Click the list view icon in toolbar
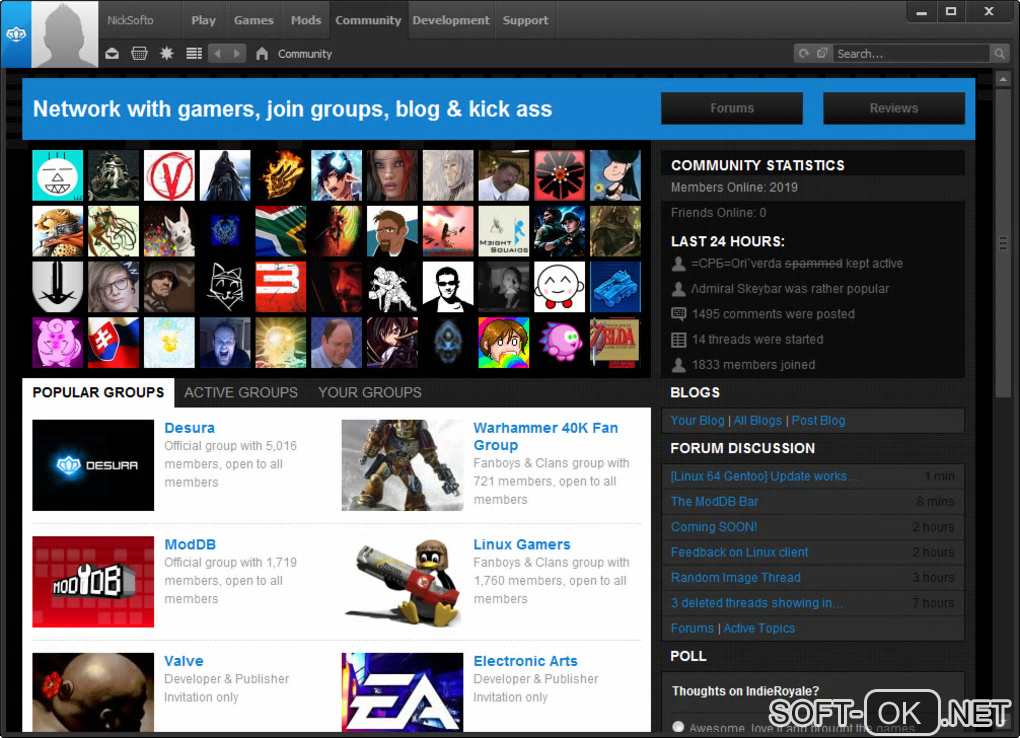Image resolution: width=1020 pixels, height=738 pixels. 194,53
